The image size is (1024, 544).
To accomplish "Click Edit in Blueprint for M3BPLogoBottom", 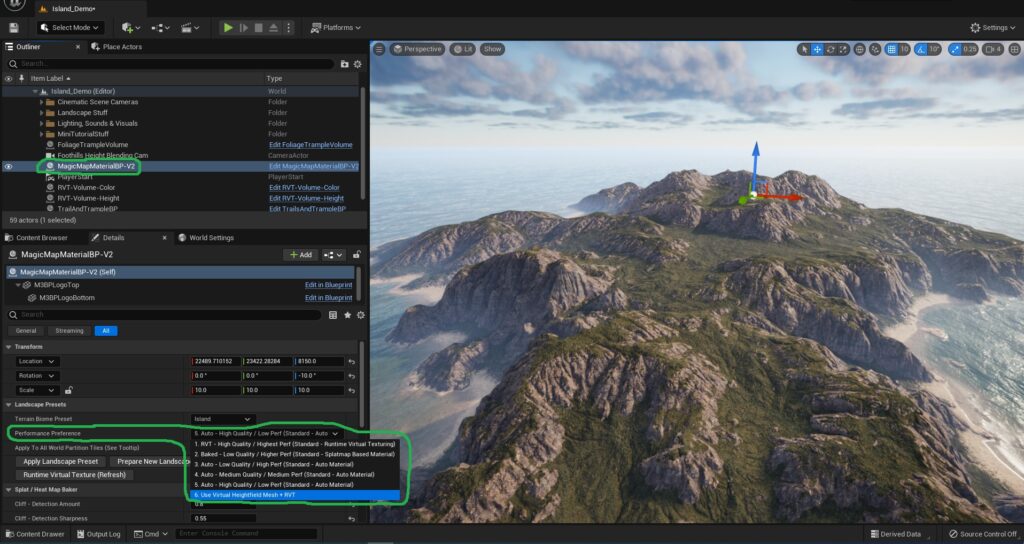I will coord(328,298).
